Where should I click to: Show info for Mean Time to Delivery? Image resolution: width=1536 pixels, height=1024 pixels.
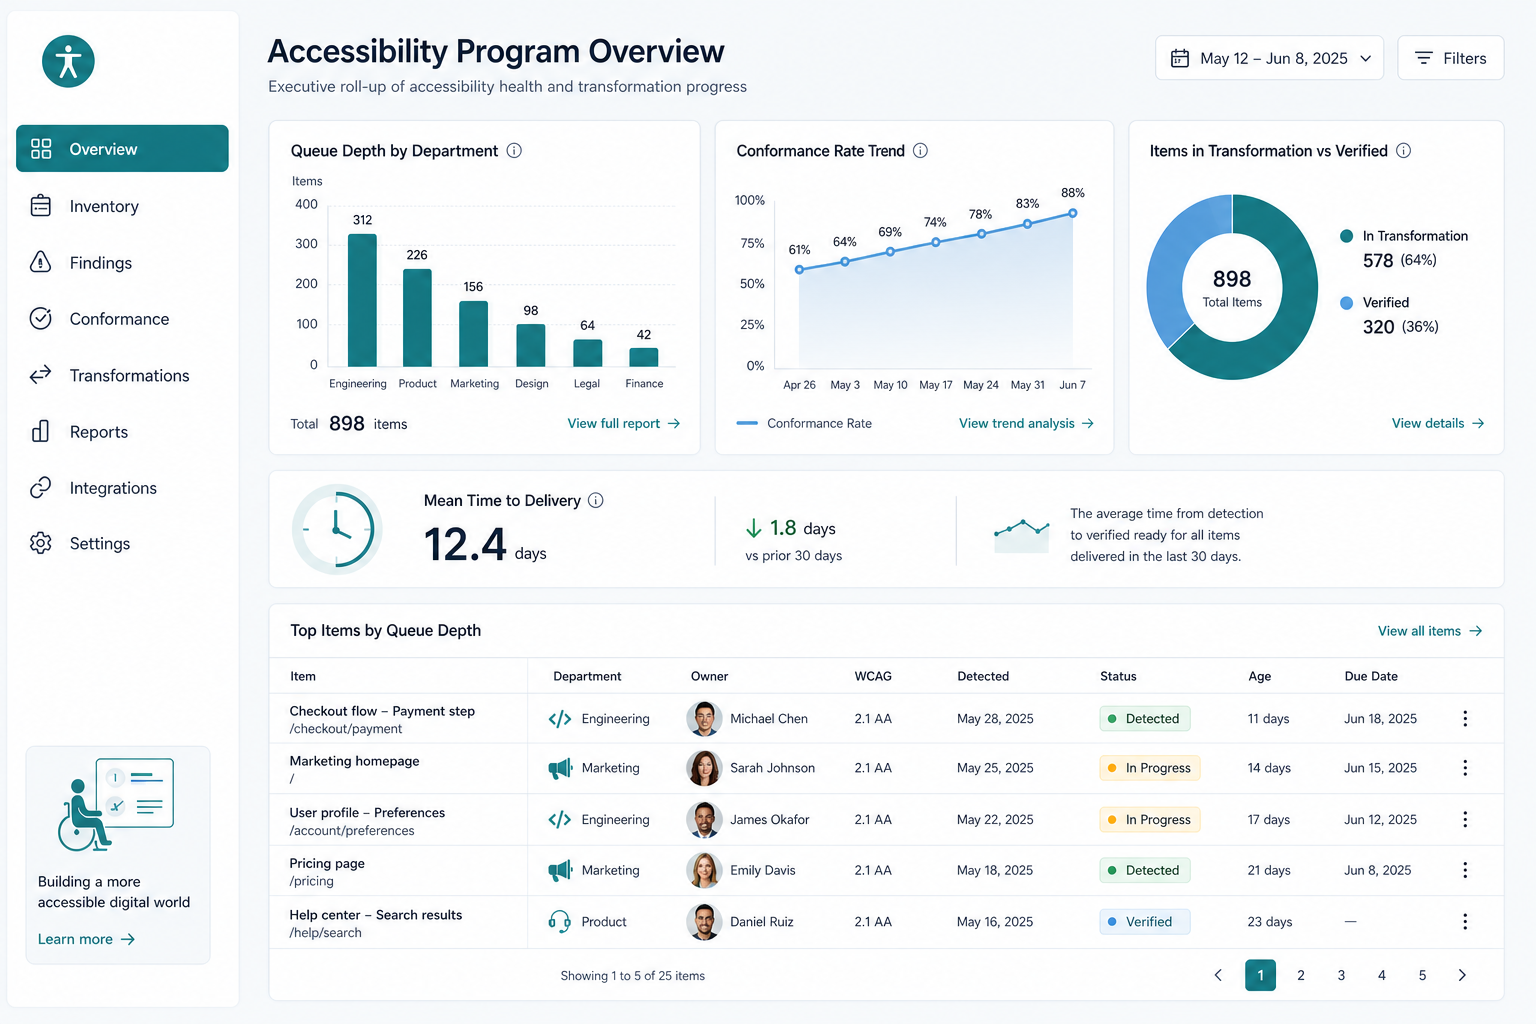(596, 500)
